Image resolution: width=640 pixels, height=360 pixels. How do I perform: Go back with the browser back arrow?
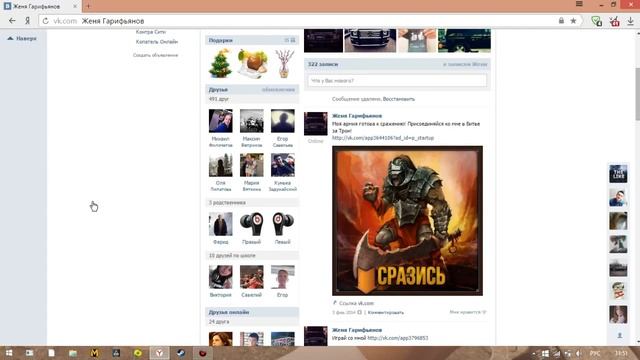coord(12,21)
